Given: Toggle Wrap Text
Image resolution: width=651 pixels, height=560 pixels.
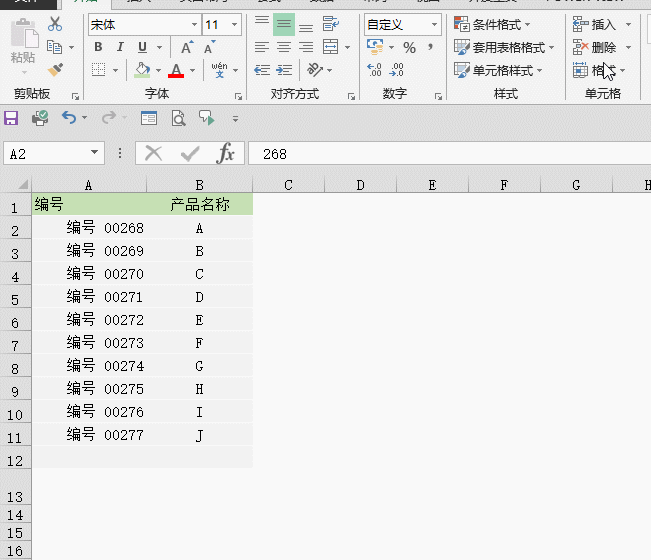Looking at the screenshot, I should (331, 24).
